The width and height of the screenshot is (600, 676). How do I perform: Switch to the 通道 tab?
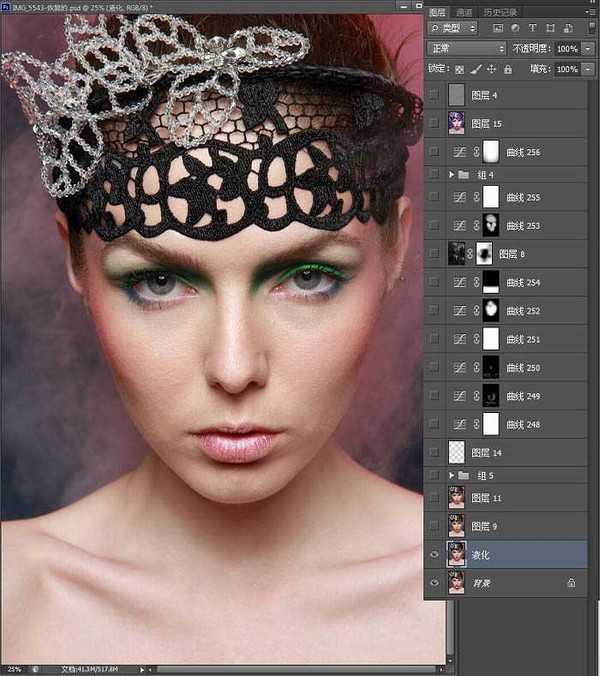tap(464, 12)
